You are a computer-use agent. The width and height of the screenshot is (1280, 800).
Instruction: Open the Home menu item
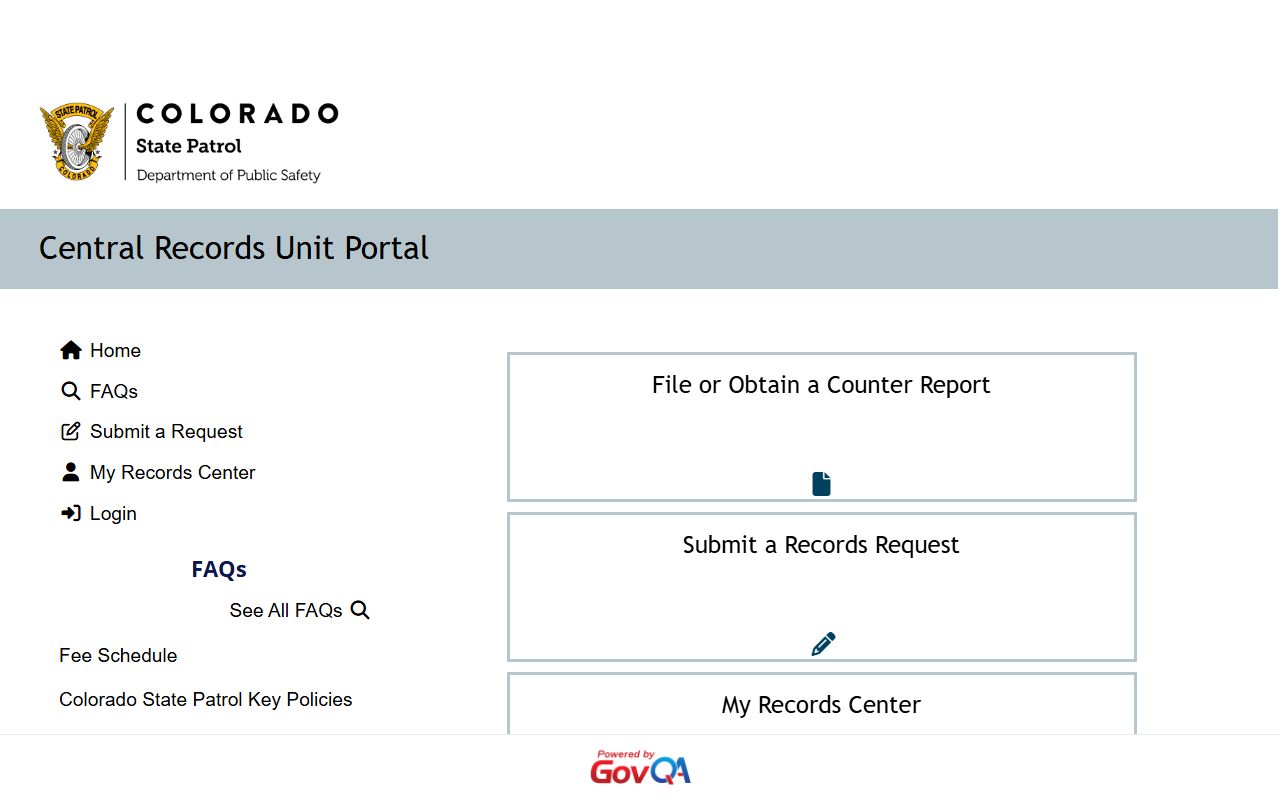point(115,350)
